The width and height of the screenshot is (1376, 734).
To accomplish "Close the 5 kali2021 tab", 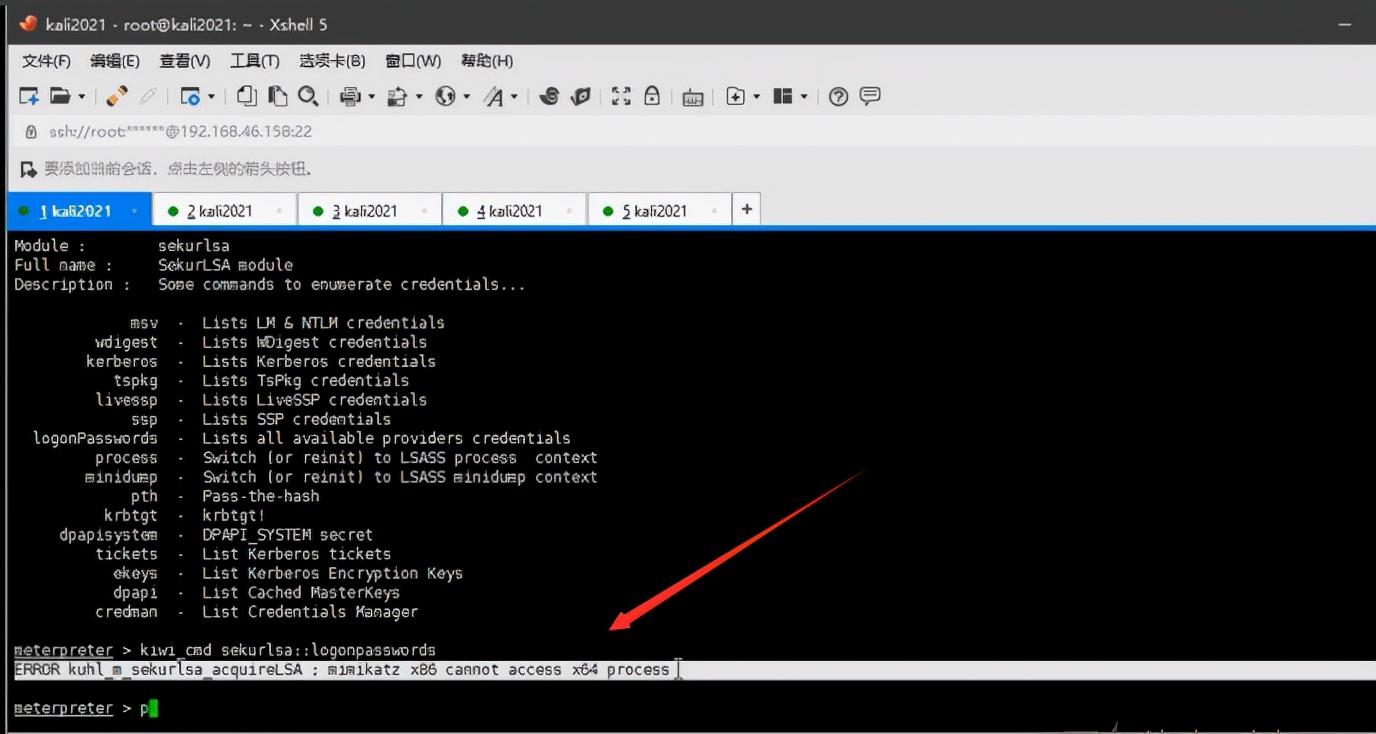I will pyautogui.click(x=714, y=211).
